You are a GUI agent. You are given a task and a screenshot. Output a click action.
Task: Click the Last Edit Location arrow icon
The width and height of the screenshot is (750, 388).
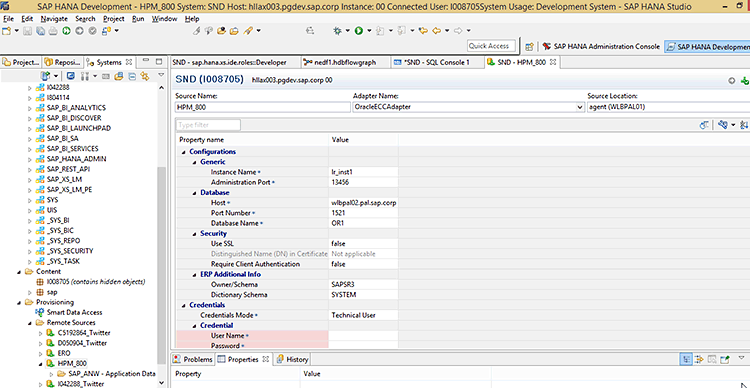pyautogui.click(x=422, y=31)
